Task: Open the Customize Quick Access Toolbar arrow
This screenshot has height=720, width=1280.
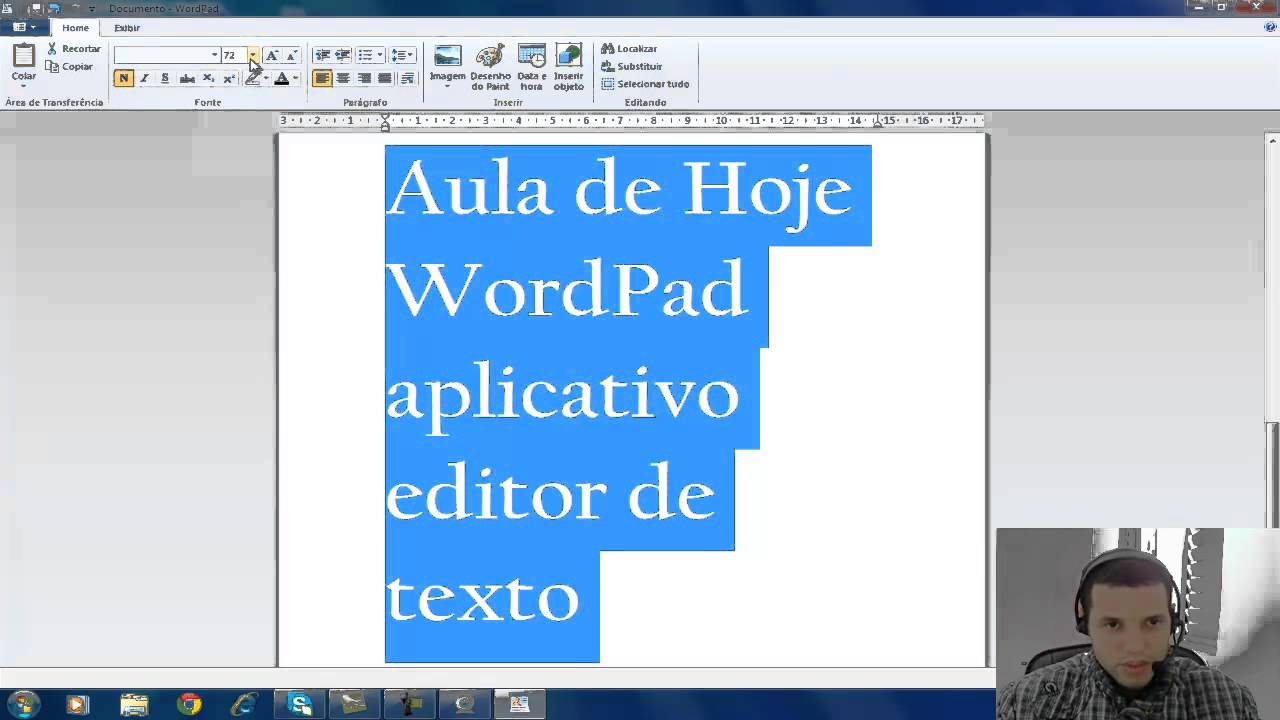Action: coord(92,9)
